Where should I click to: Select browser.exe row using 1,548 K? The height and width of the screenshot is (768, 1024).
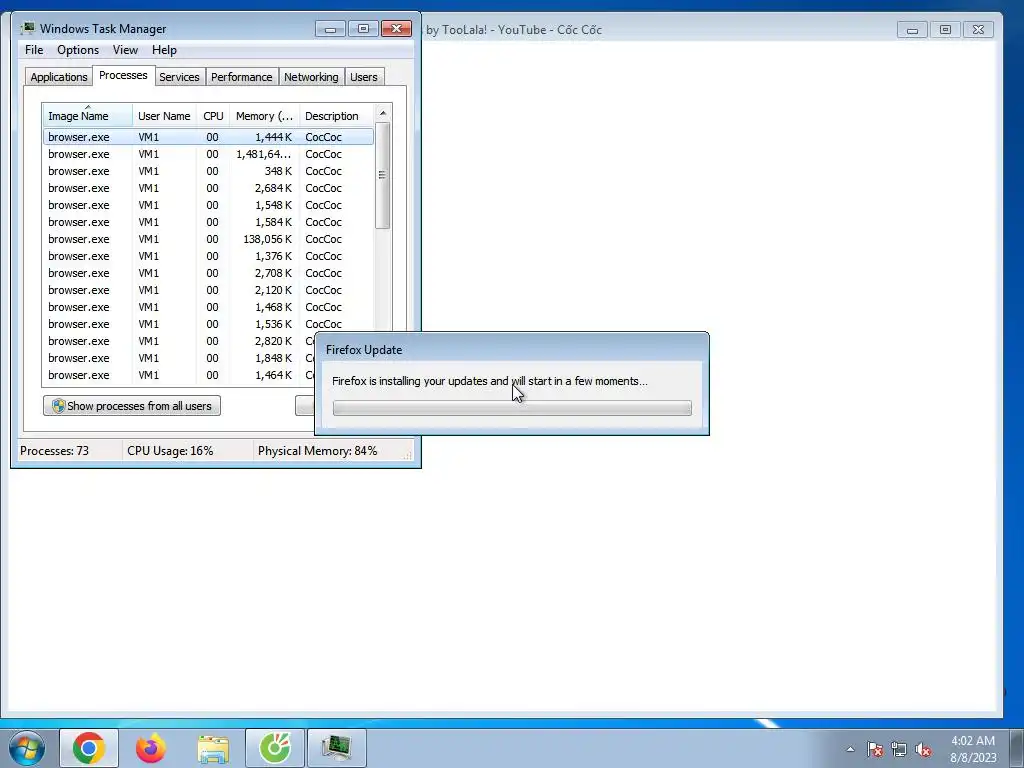coord(208,205)
